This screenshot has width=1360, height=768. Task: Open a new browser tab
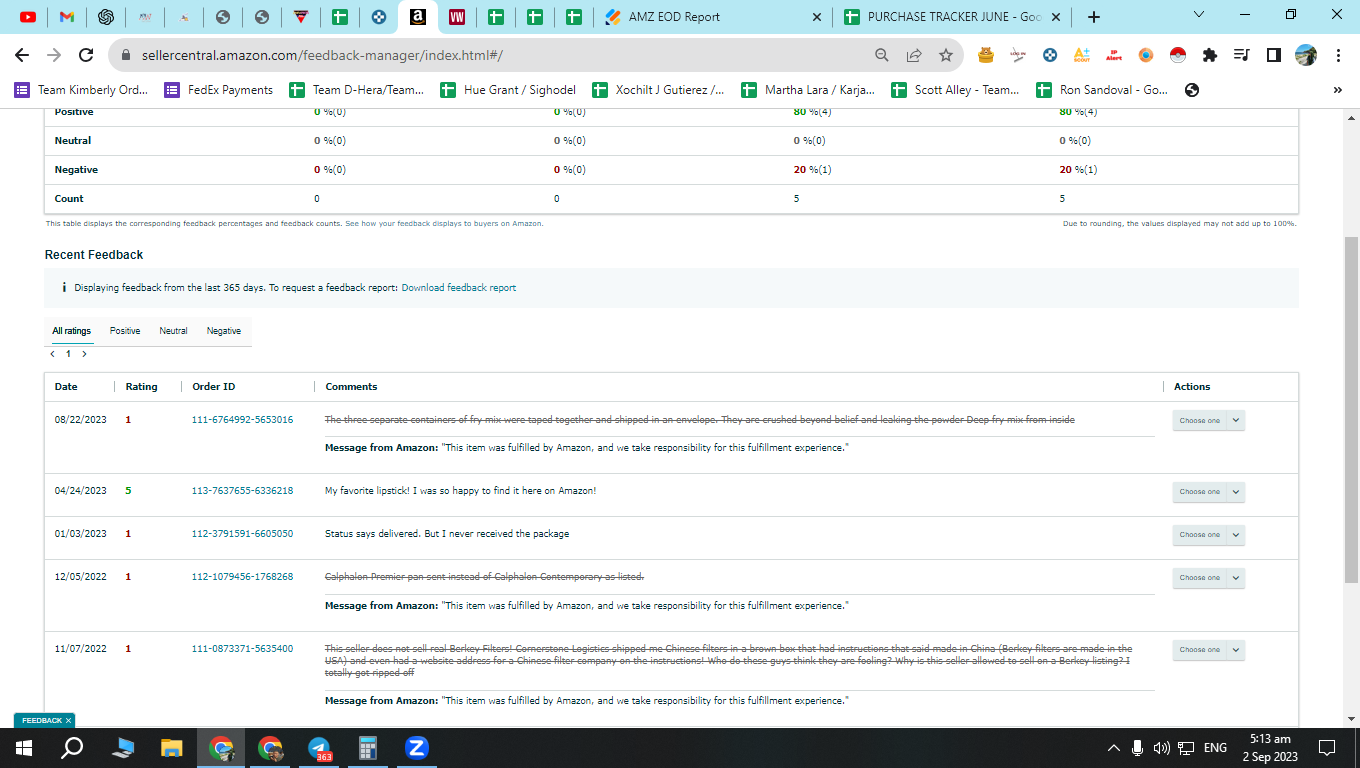pyautogui.click(x=1094, y=17)
